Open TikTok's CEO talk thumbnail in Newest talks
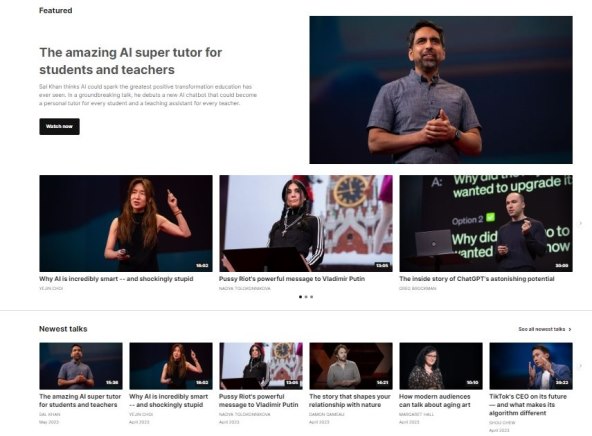592x436 pixels. 531,366
